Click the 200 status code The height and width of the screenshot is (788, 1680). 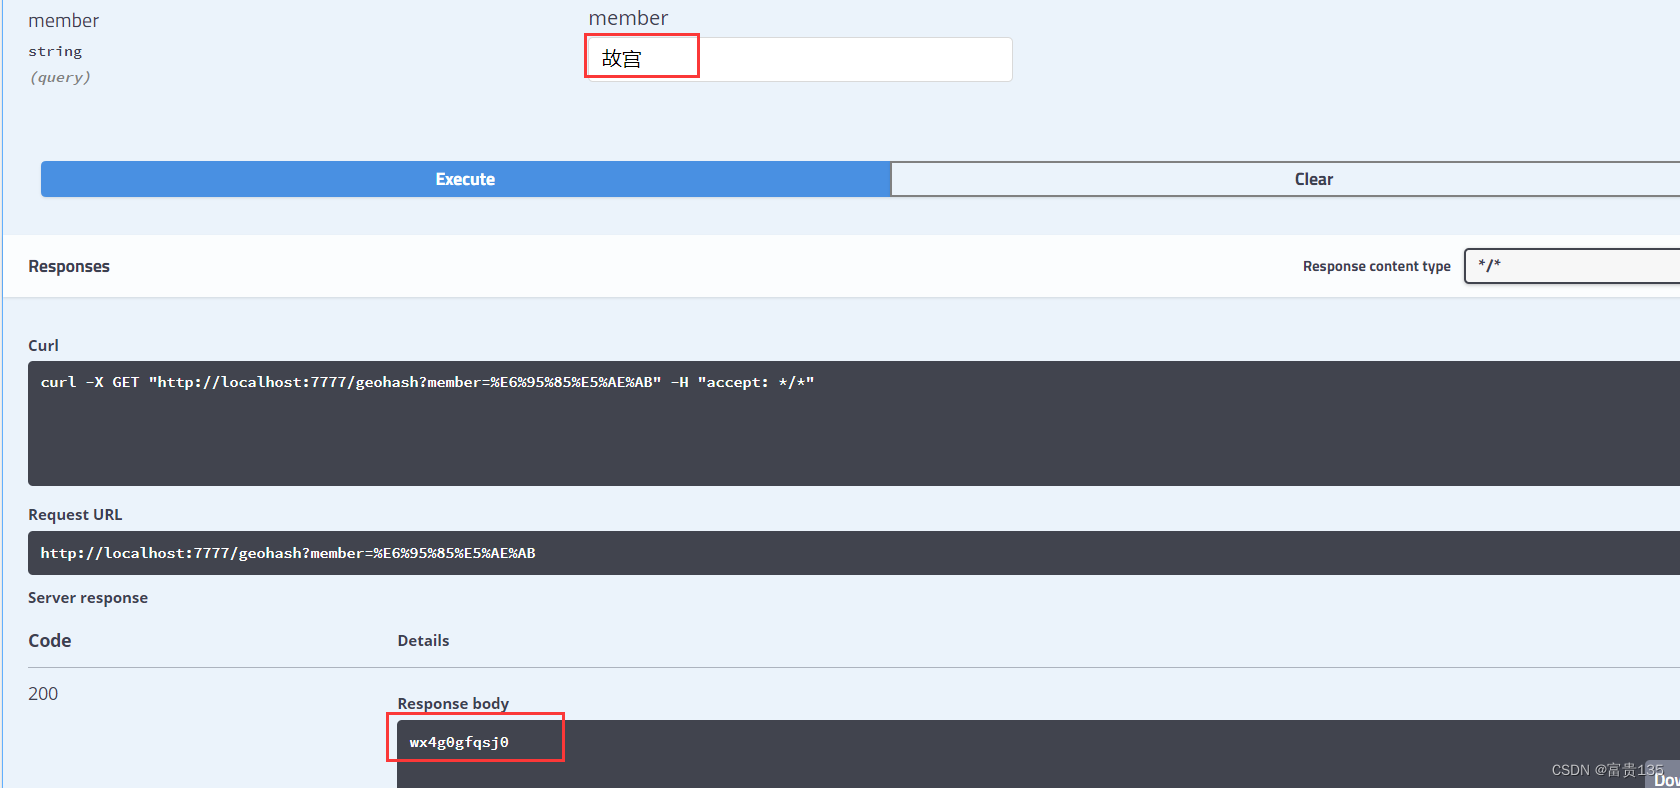pyautogui.click(x=43, y=694)
